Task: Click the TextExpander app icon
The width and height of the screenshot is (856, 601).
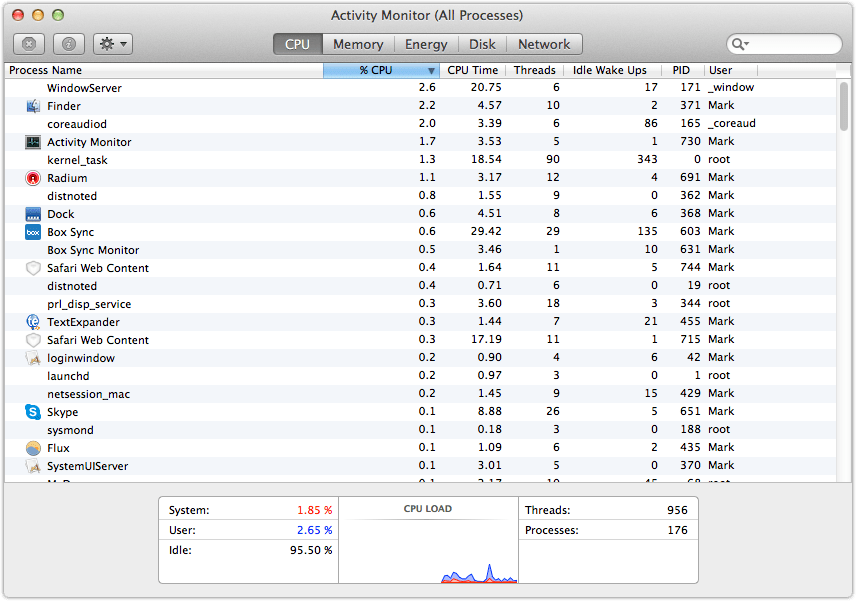Action: tap(33, 322)
